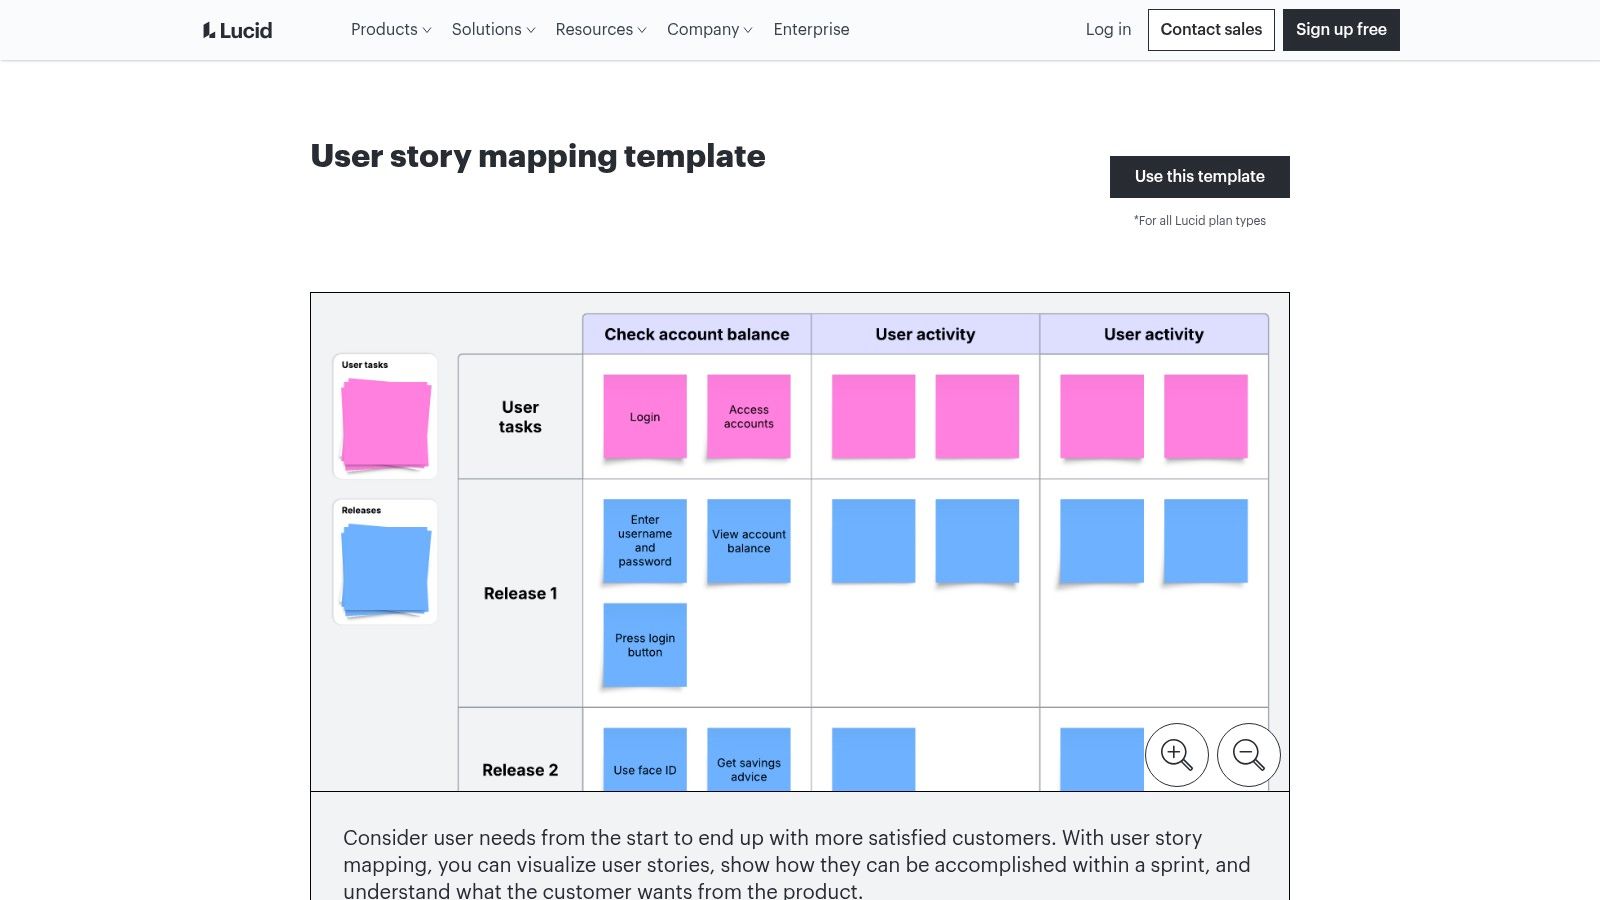Click the Lucid logo in header

(x=237, y=30)
